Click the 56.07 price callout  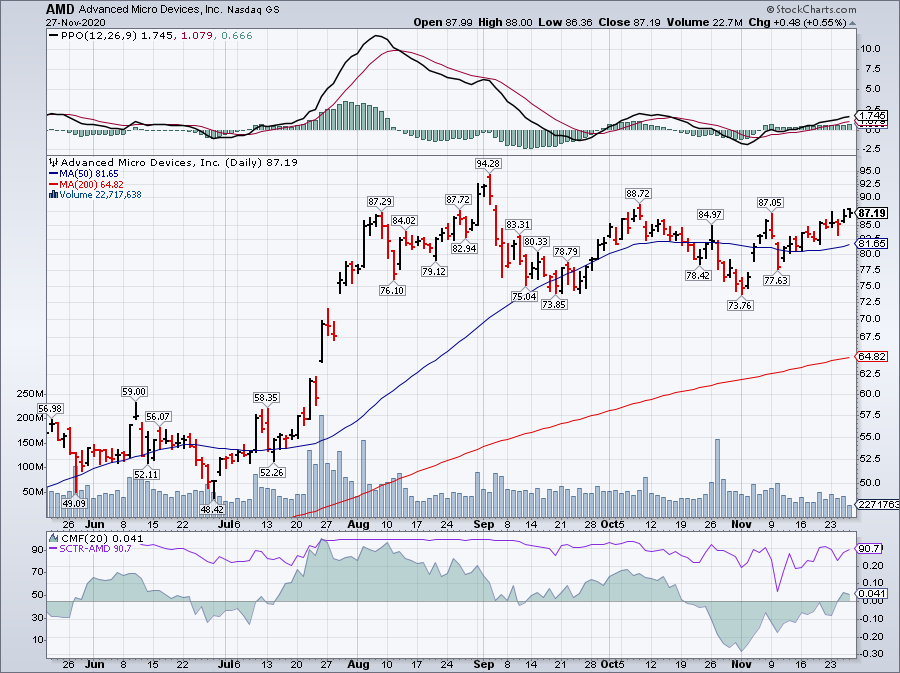point(158,417)
